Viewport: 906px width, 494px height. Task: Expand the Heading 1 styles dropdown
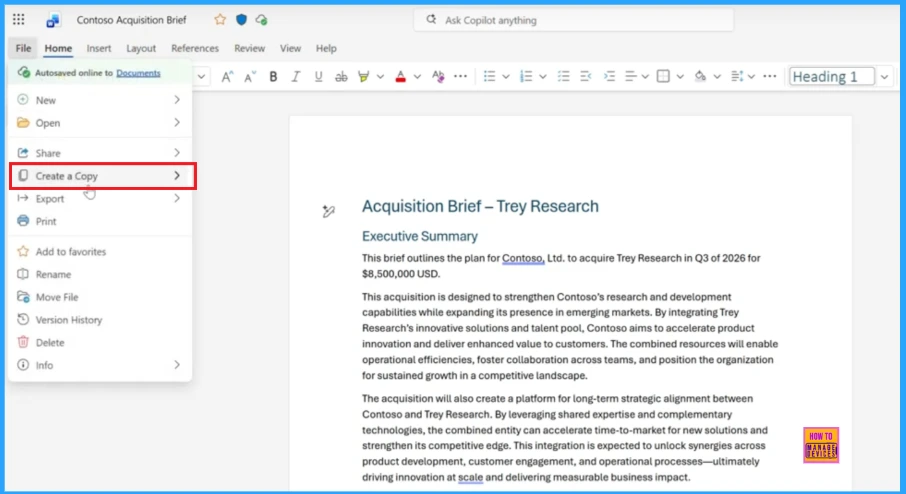tap(885, 77)
